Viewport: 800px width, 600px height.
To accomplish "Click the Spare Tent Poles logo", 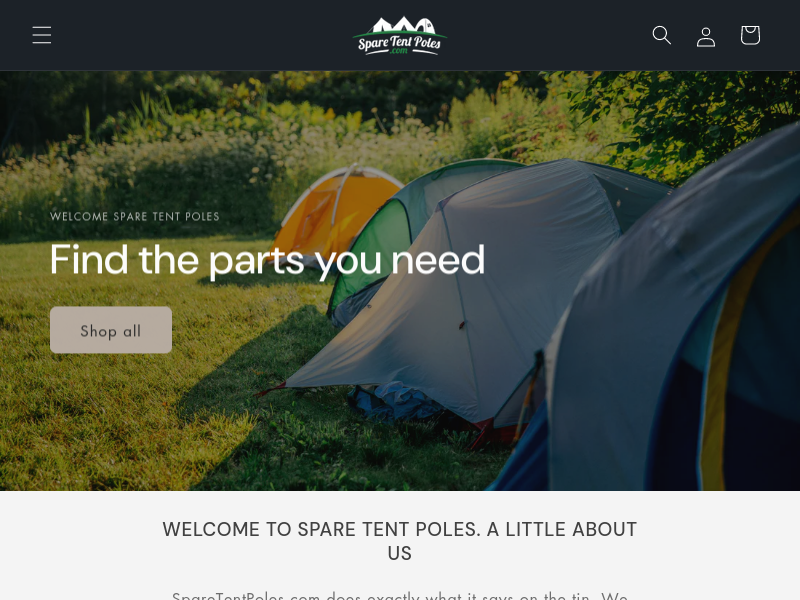I will [400, 35].
